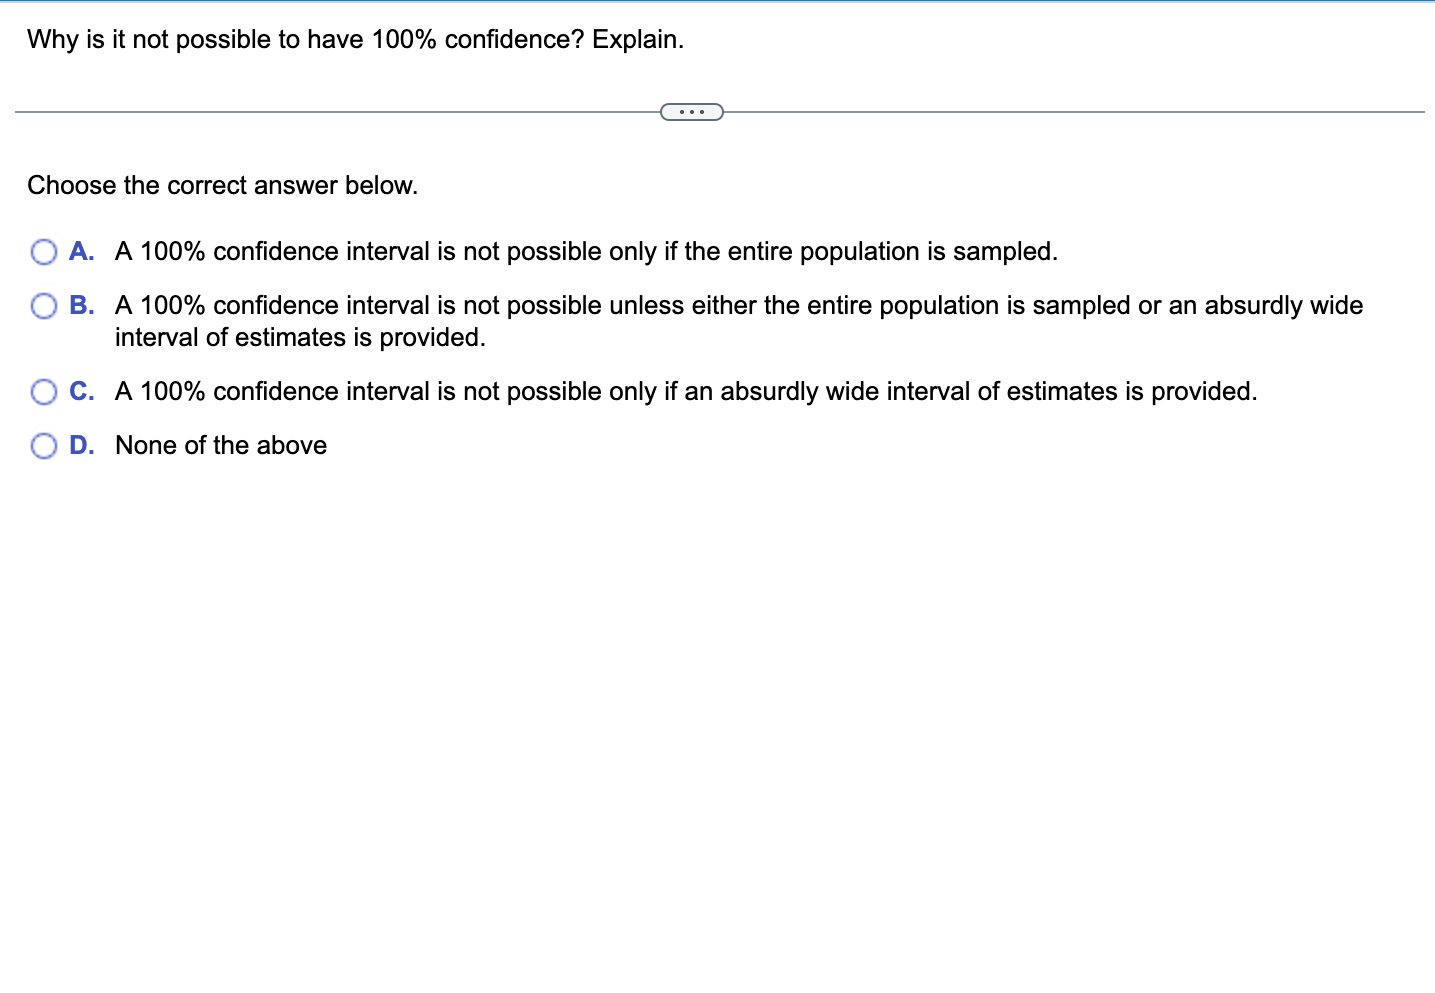Viewport: 1435px width, 993px height.
Task: Click the blue letter 'A.' label
Action: [82, 251]
